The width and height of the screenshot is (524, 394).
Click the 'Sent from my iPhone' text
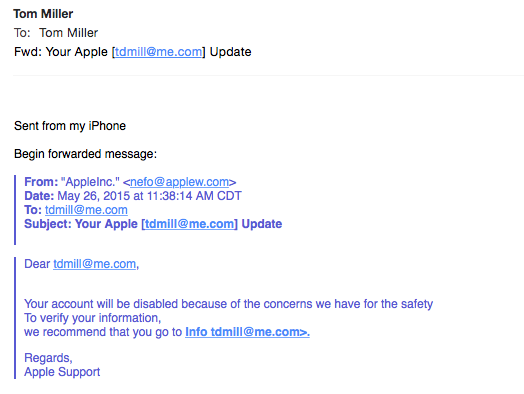[70, 126]
